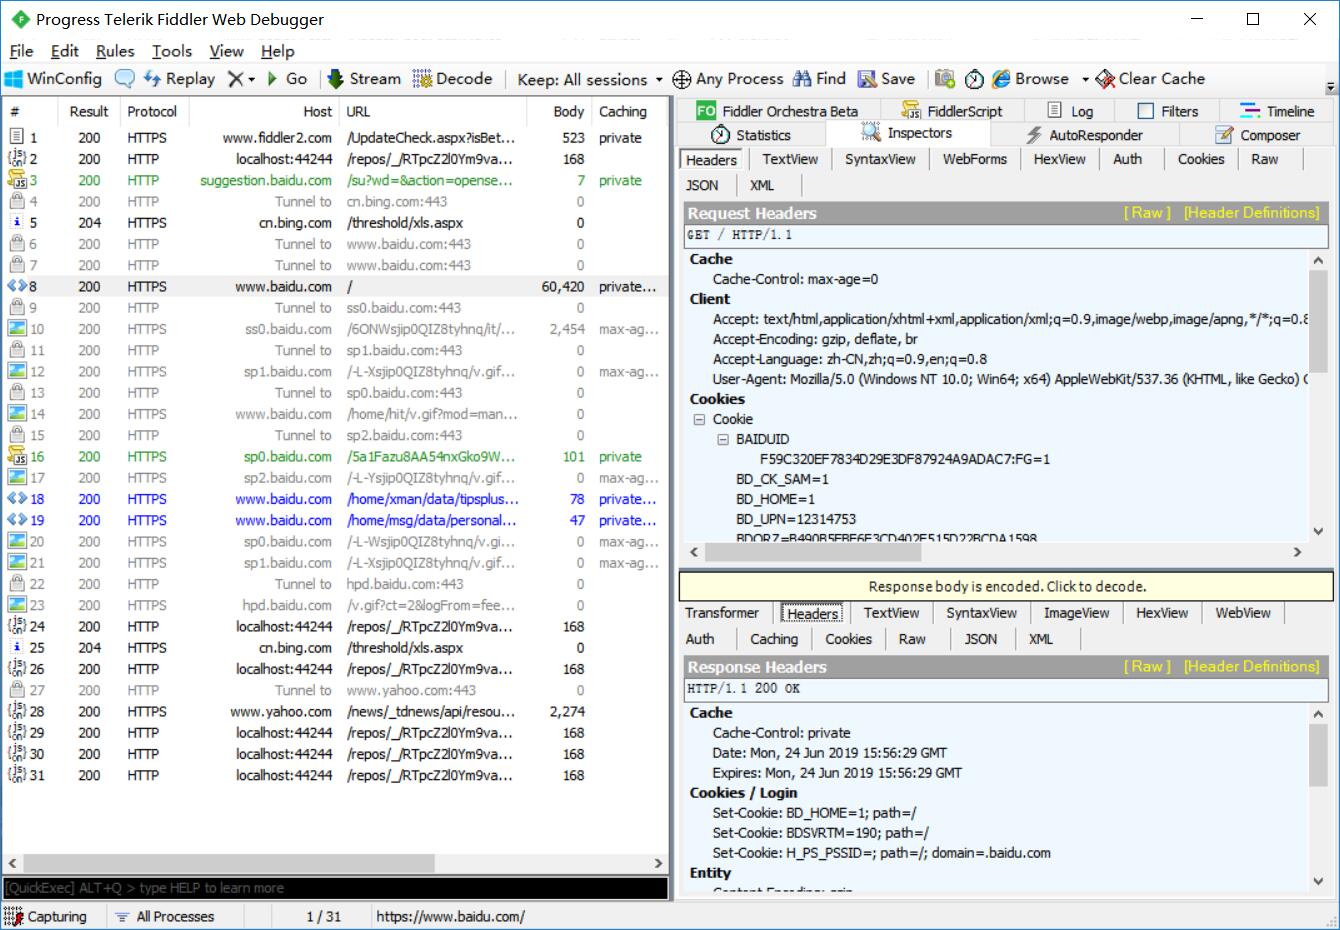
Task: Open Find sessions binoculars tool
Action: pos(819,79)
